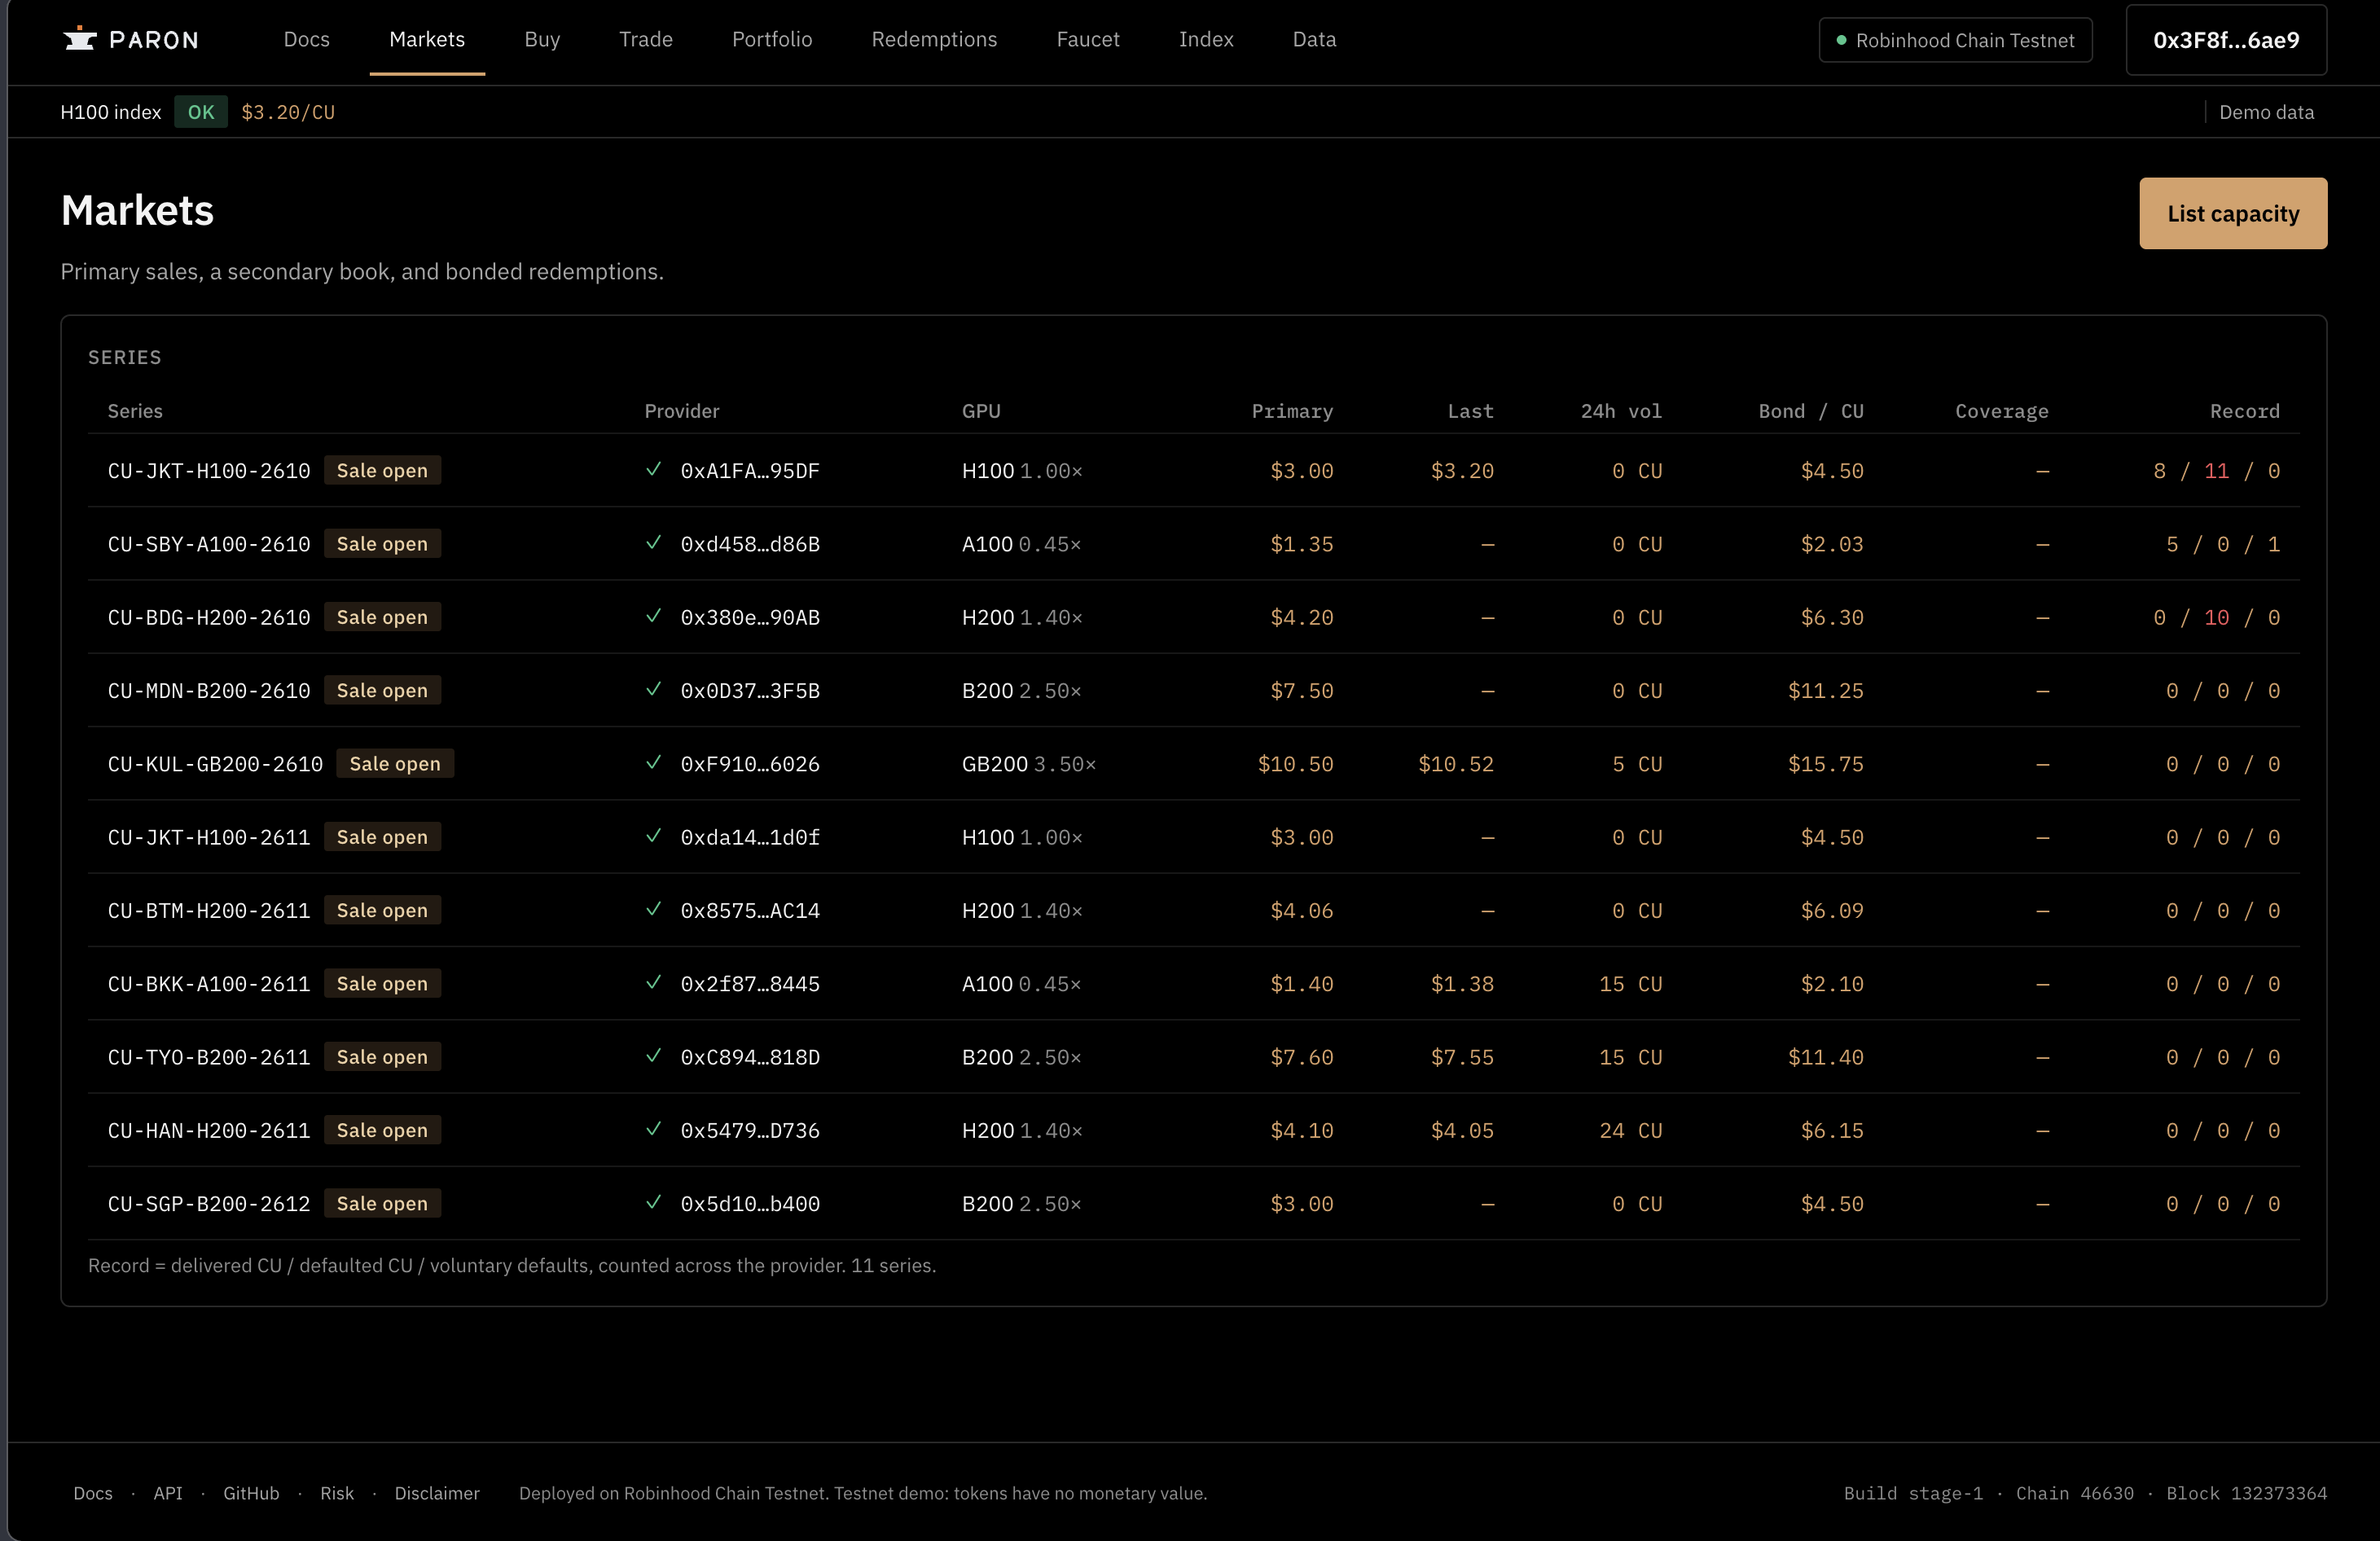Open the Redemptions tab
Image resolution: width=2380 pixels, height=1541 pixels.
click(934, 39)
